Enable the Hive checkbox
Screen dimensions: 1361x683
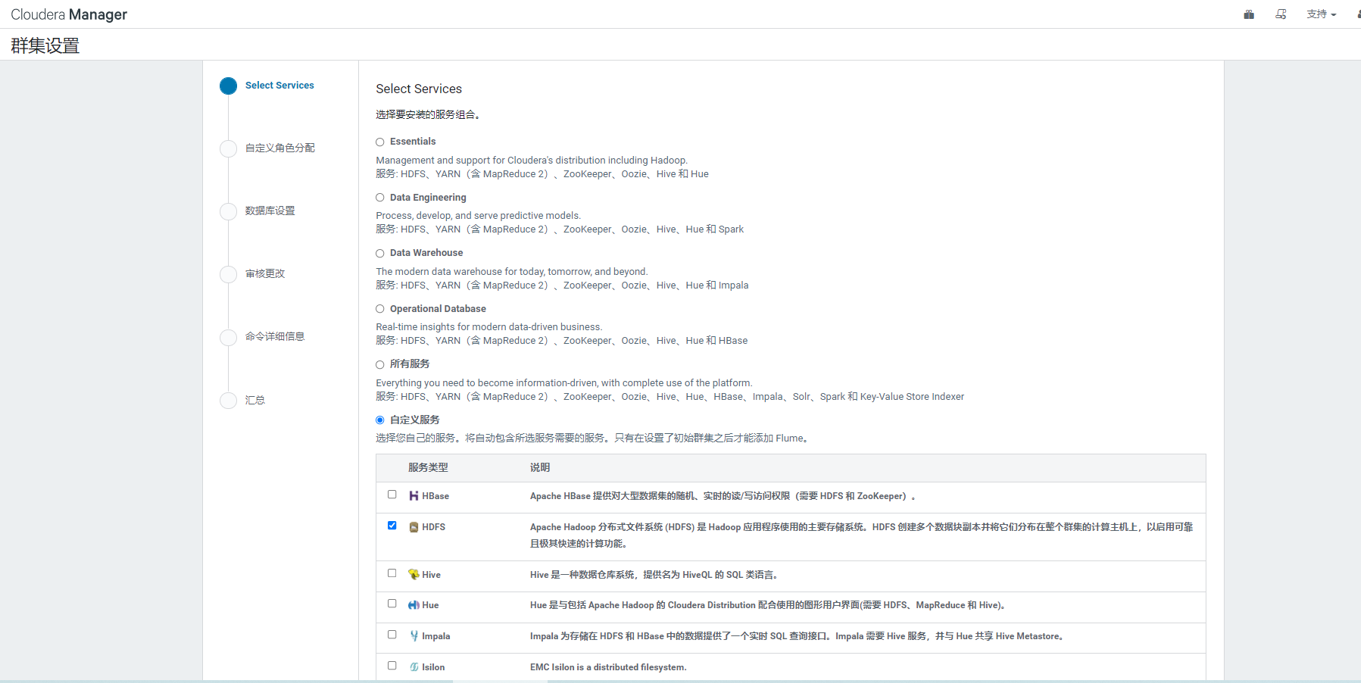pyautogui.click(x=392, y=573)
